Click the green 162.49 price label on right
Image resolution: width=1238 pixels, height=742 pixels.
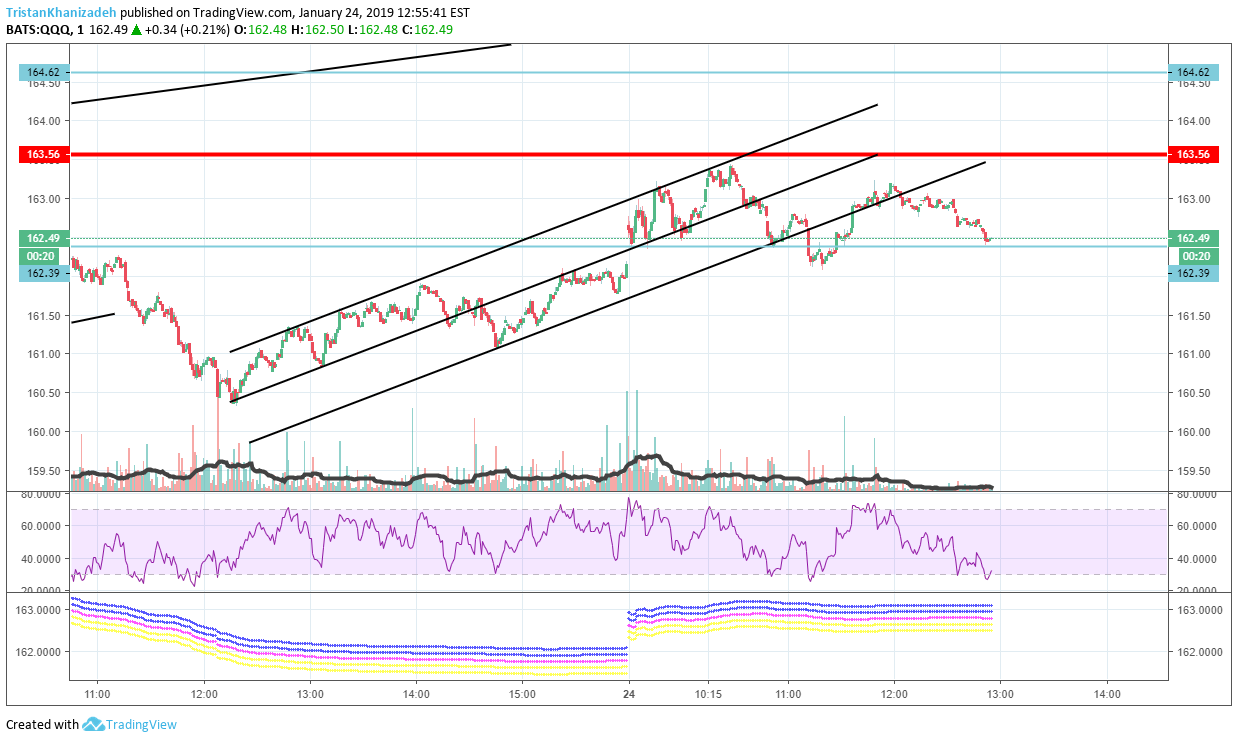tap(1194, 238)
